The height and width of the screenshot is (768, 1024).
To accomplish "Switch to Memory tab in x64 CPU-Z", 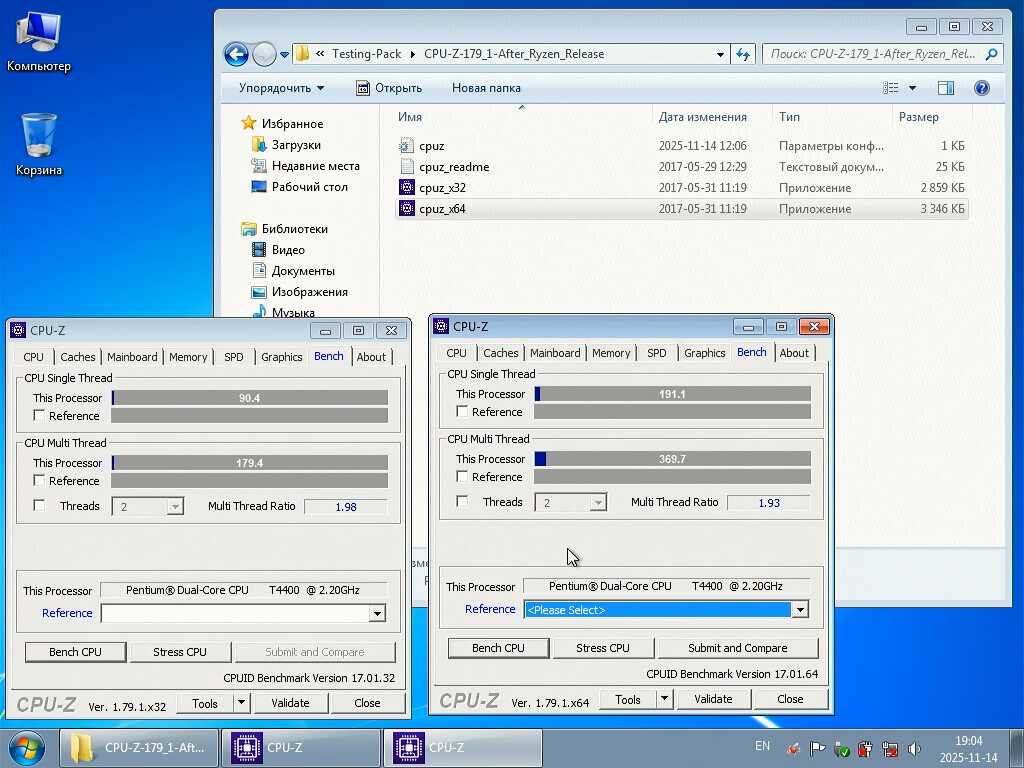I will pos(611,353).
